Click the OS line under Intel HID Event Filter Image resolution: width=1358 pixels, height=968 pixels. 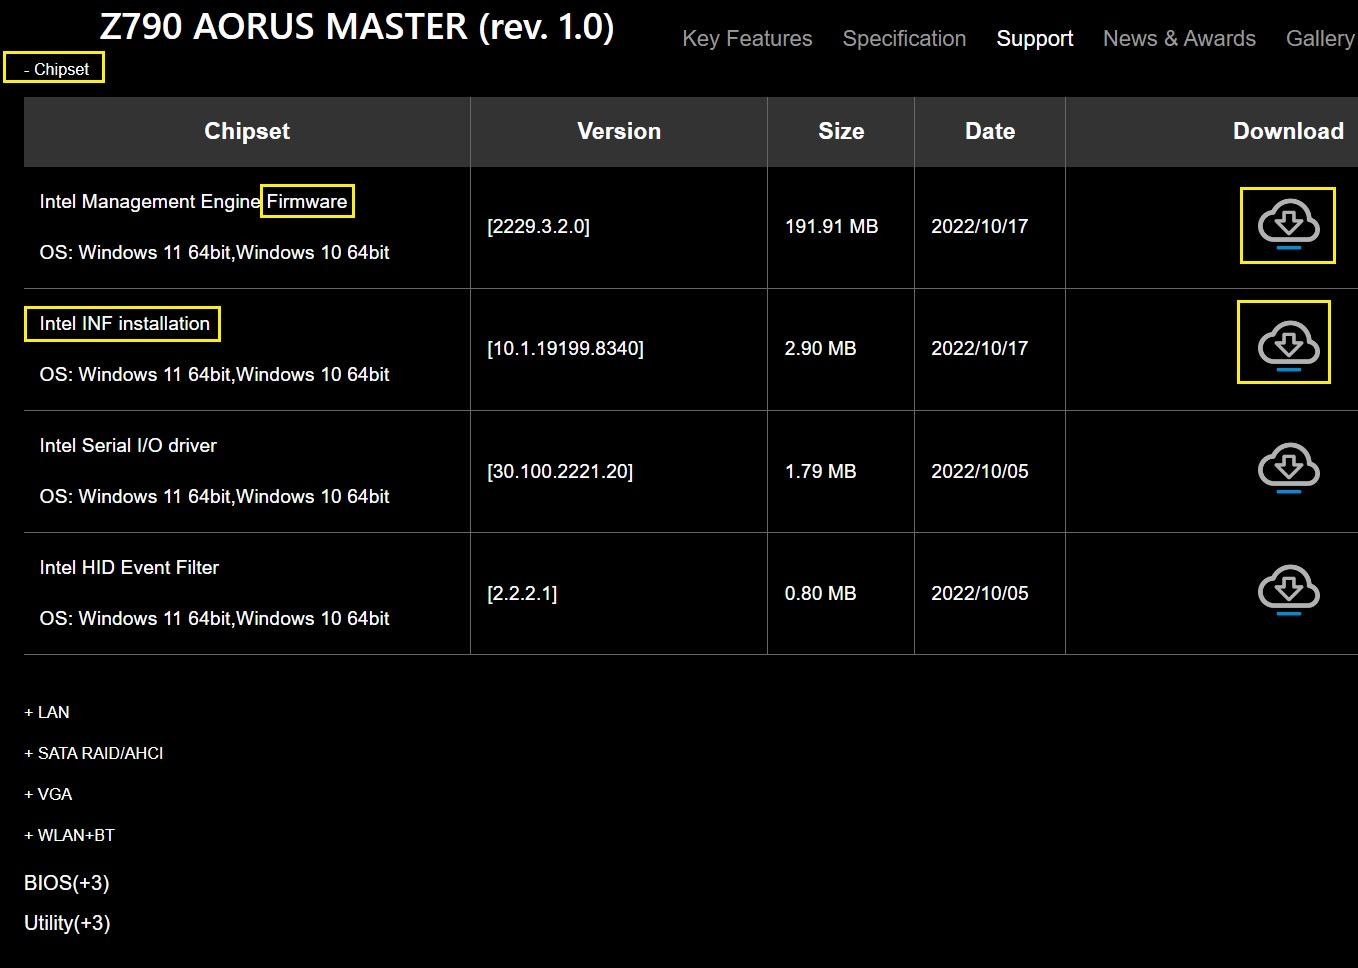click(214, 618)
